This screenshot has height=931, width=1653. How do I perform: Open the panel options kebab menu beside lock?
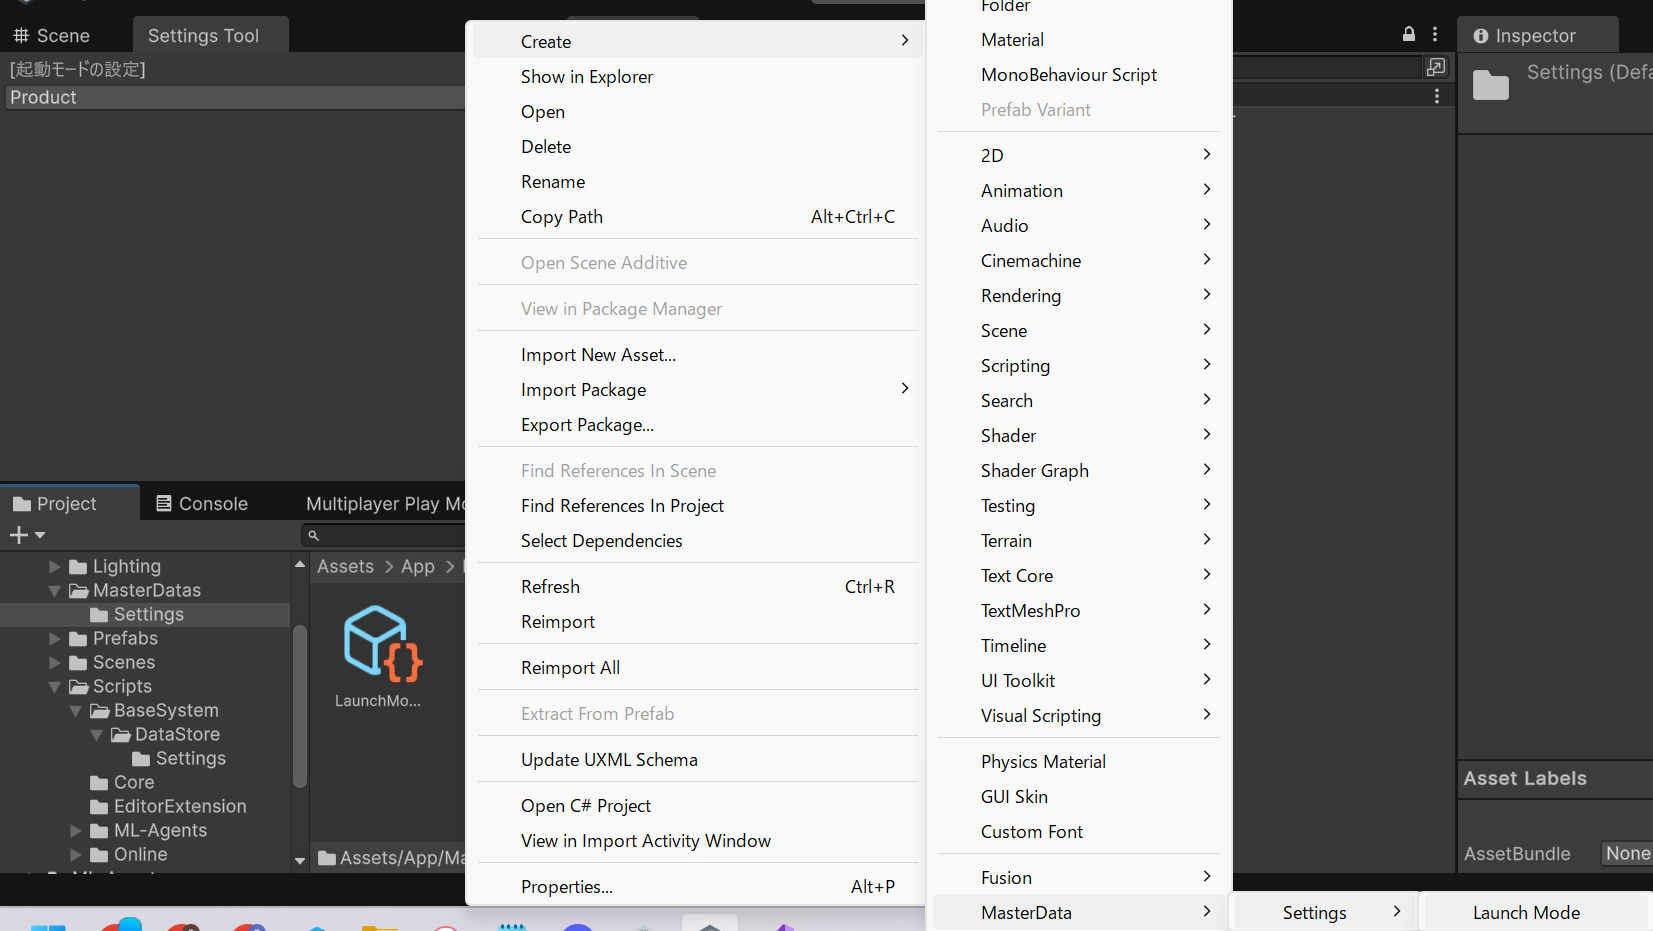coord(1435,34)
